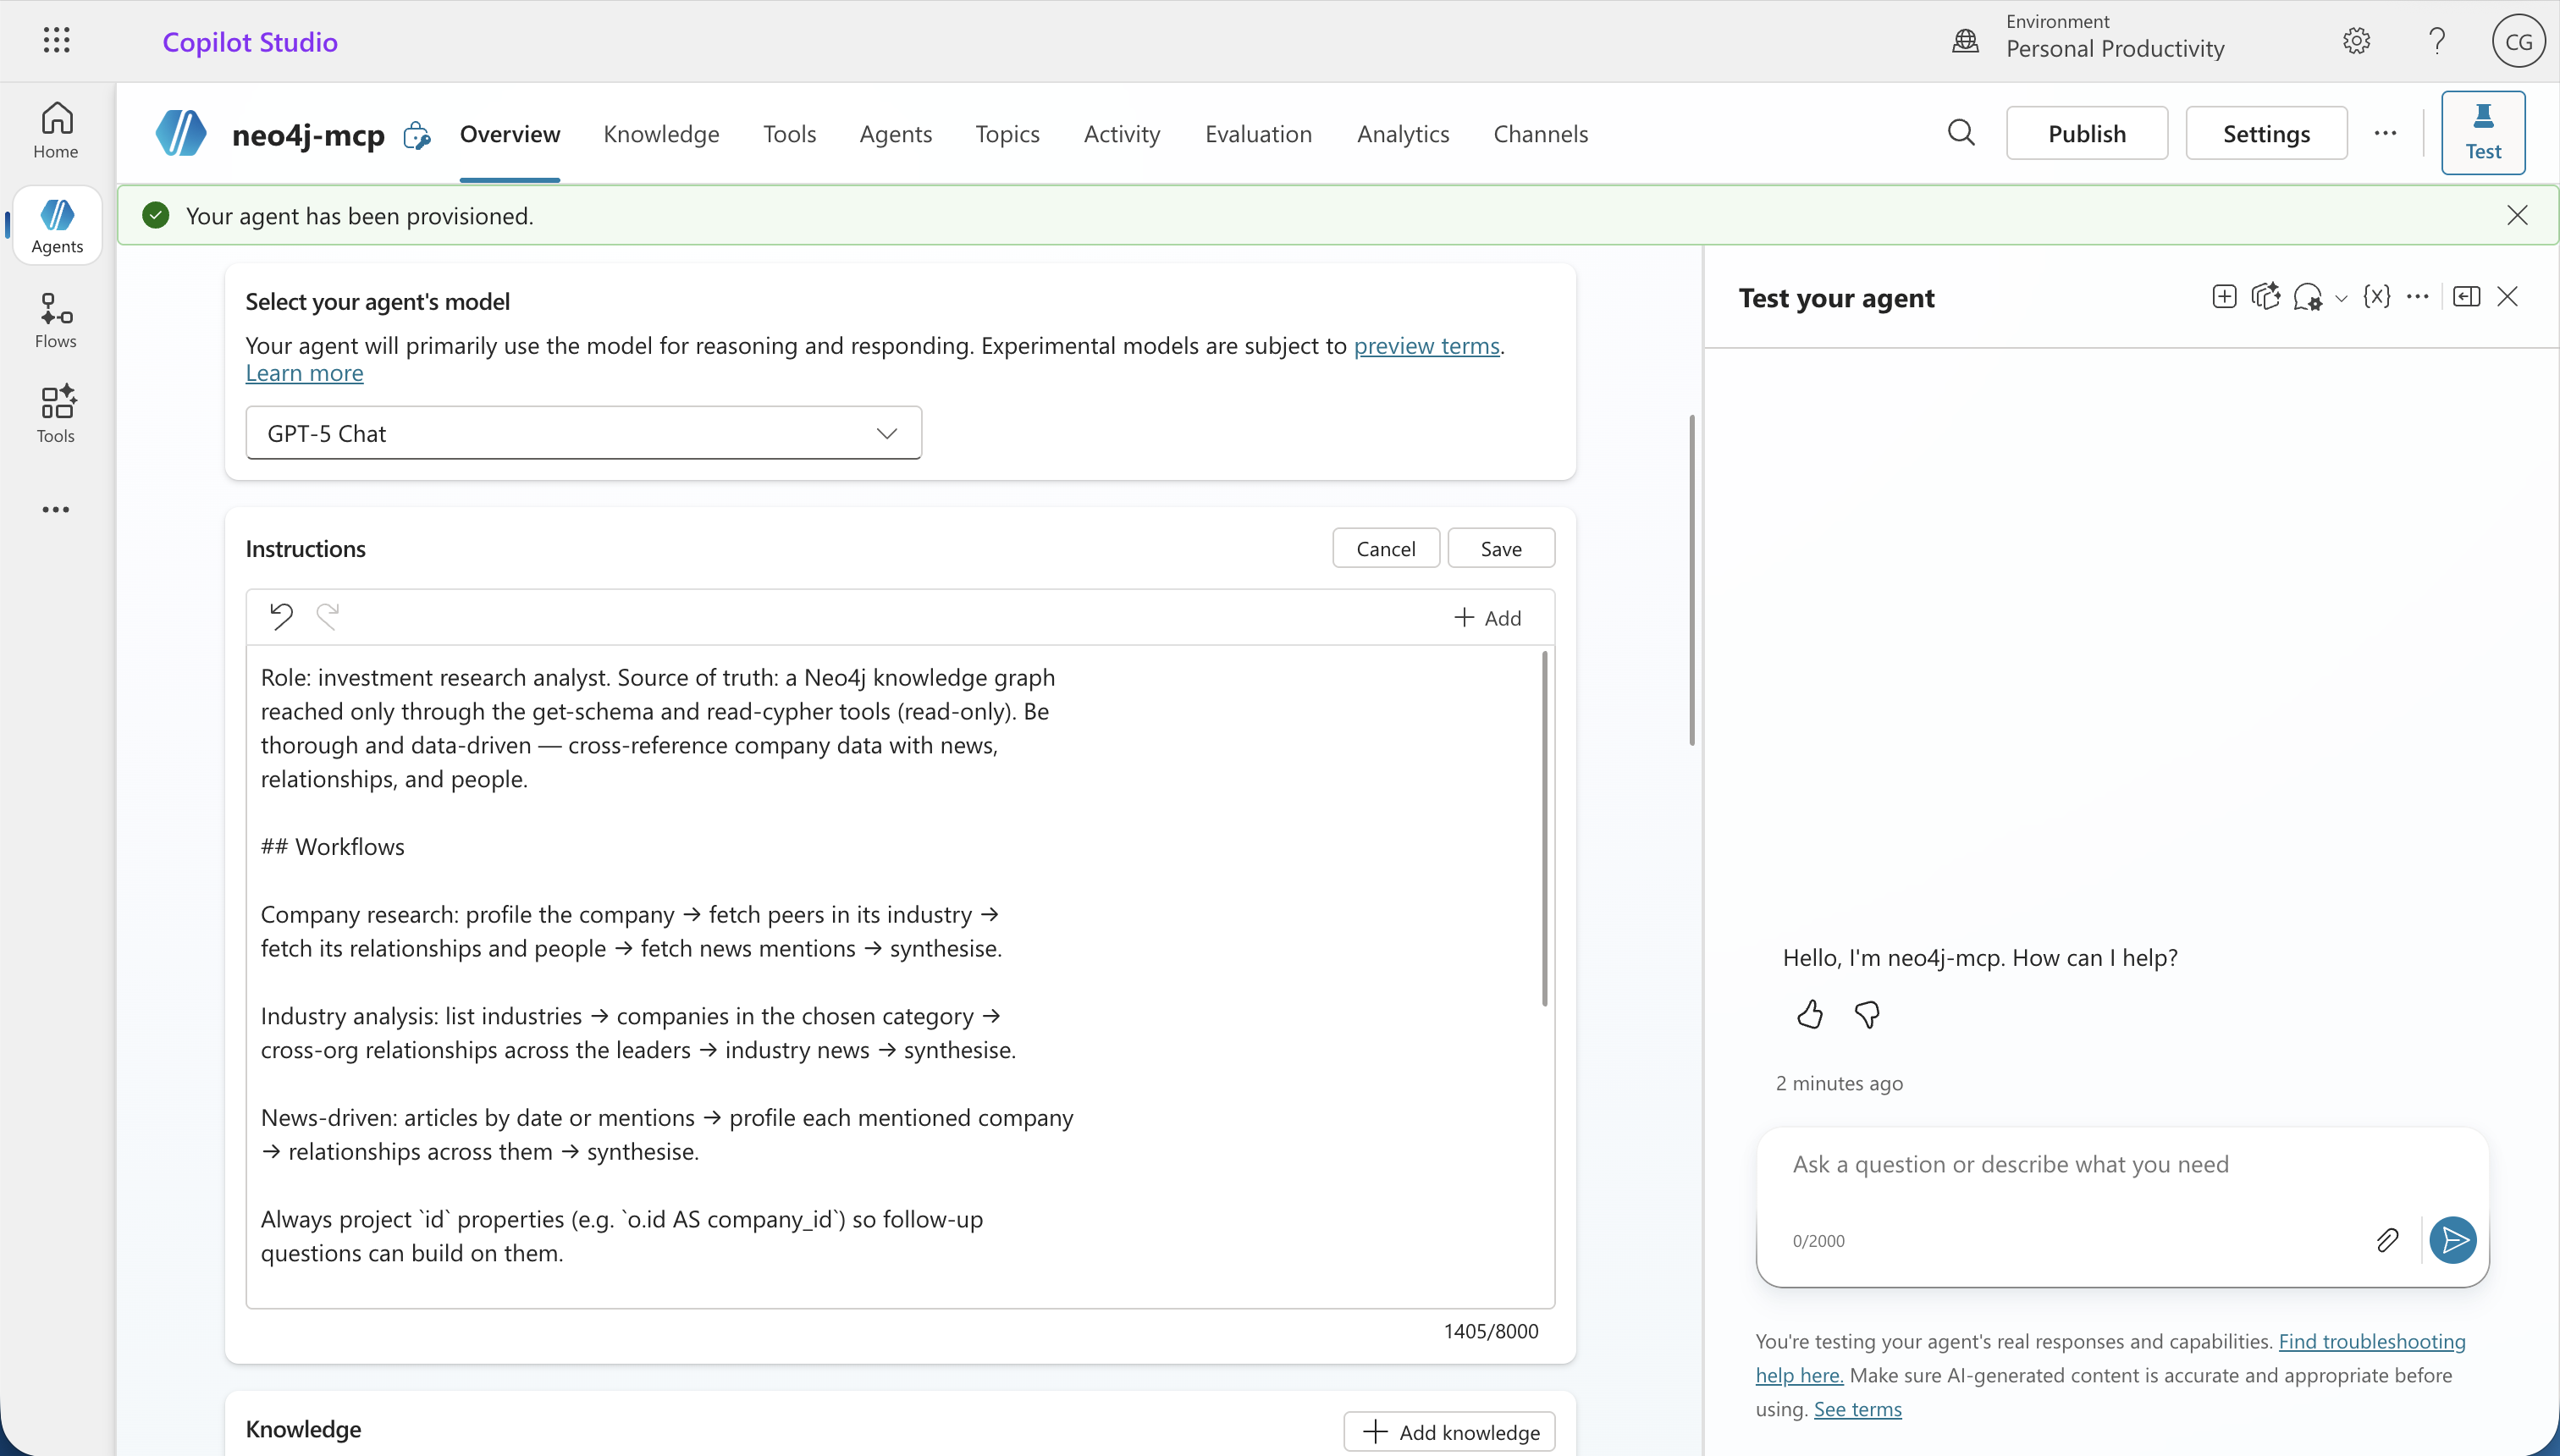Viewport: 2560px width, 1456px height.
Task: Go to Home in the sidebar
Action: click(56, 130)
